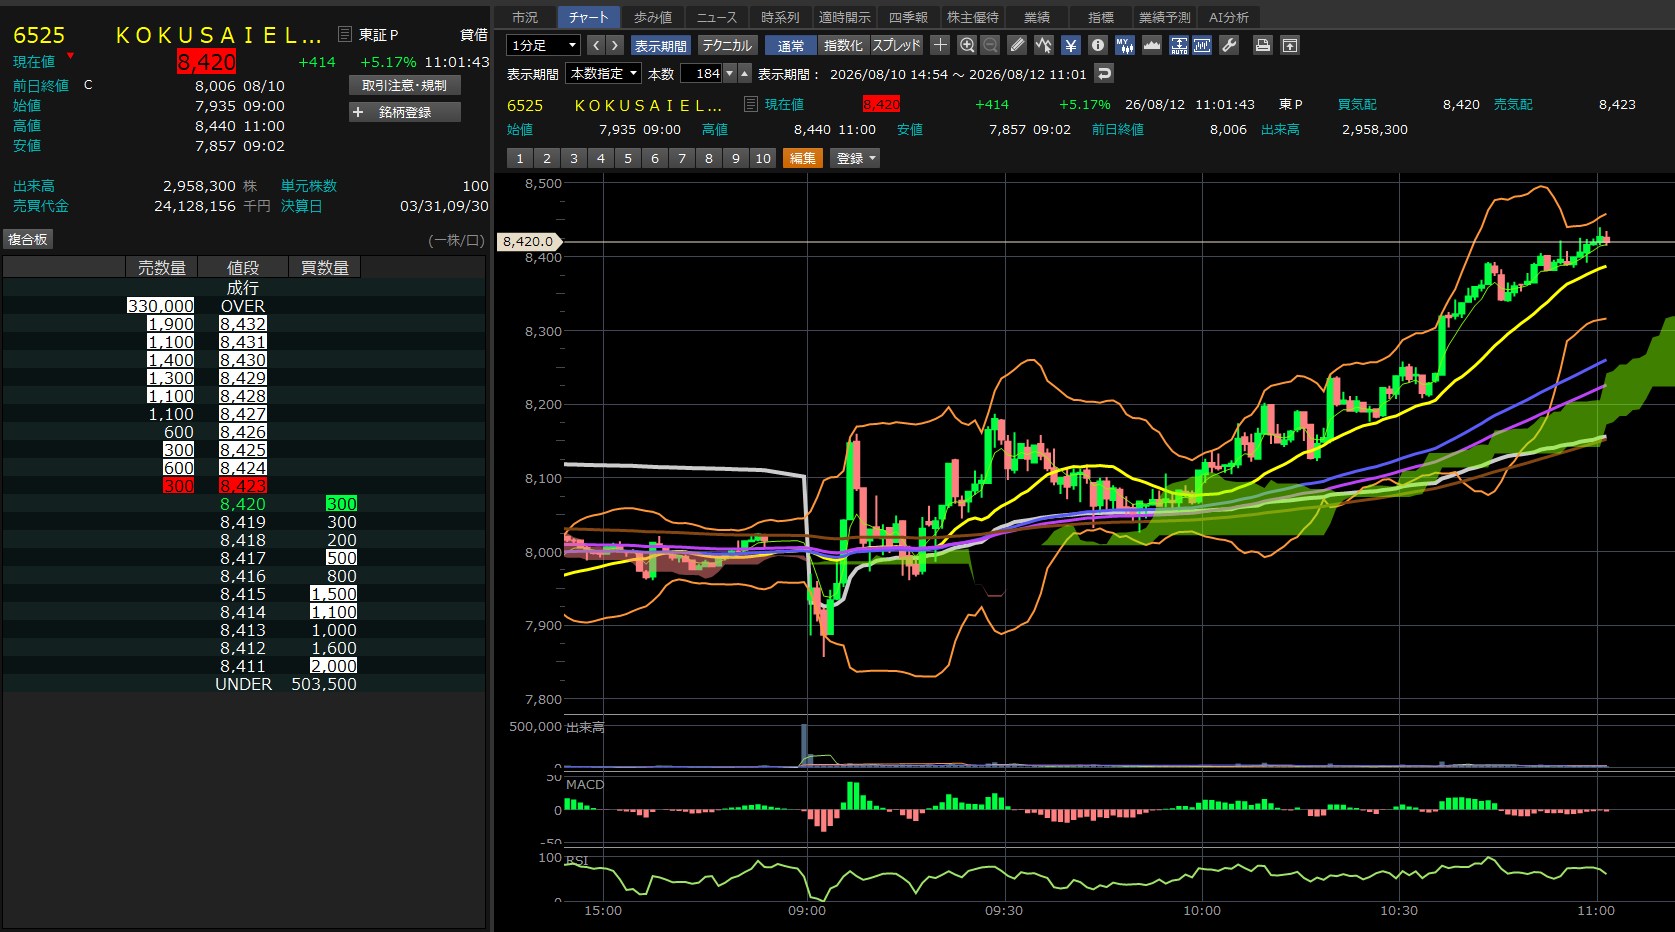Switch to the 四季報 tab
Screen dimensions: 1675x932
[908, 17]
